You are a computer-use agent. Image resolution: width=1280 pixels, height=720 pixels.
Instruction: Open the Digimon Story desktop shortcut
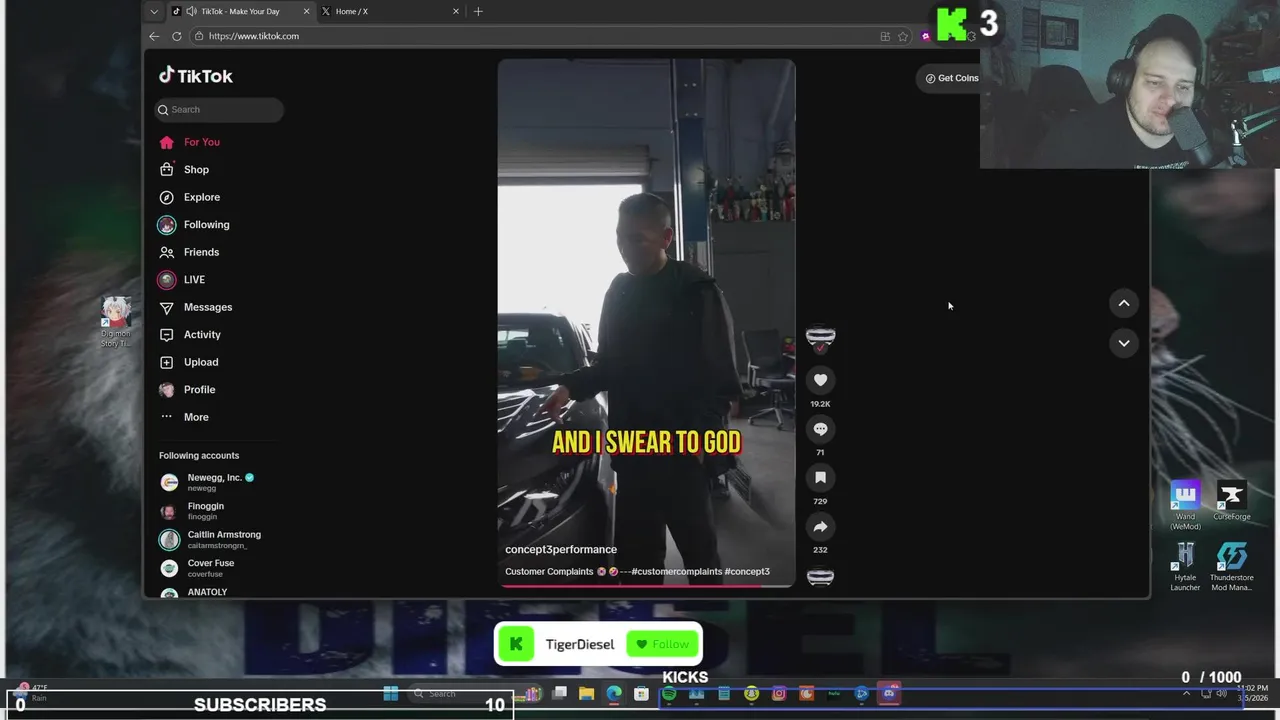(116, 322)
